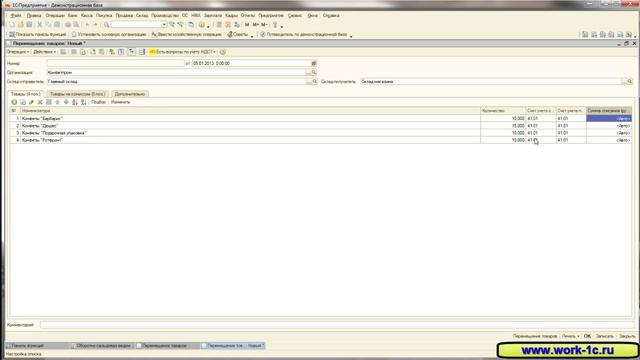Viewport: 640px width, 360px height.
Task: Select row Конфеты "Дюшес"
Action: coord(321,126)
